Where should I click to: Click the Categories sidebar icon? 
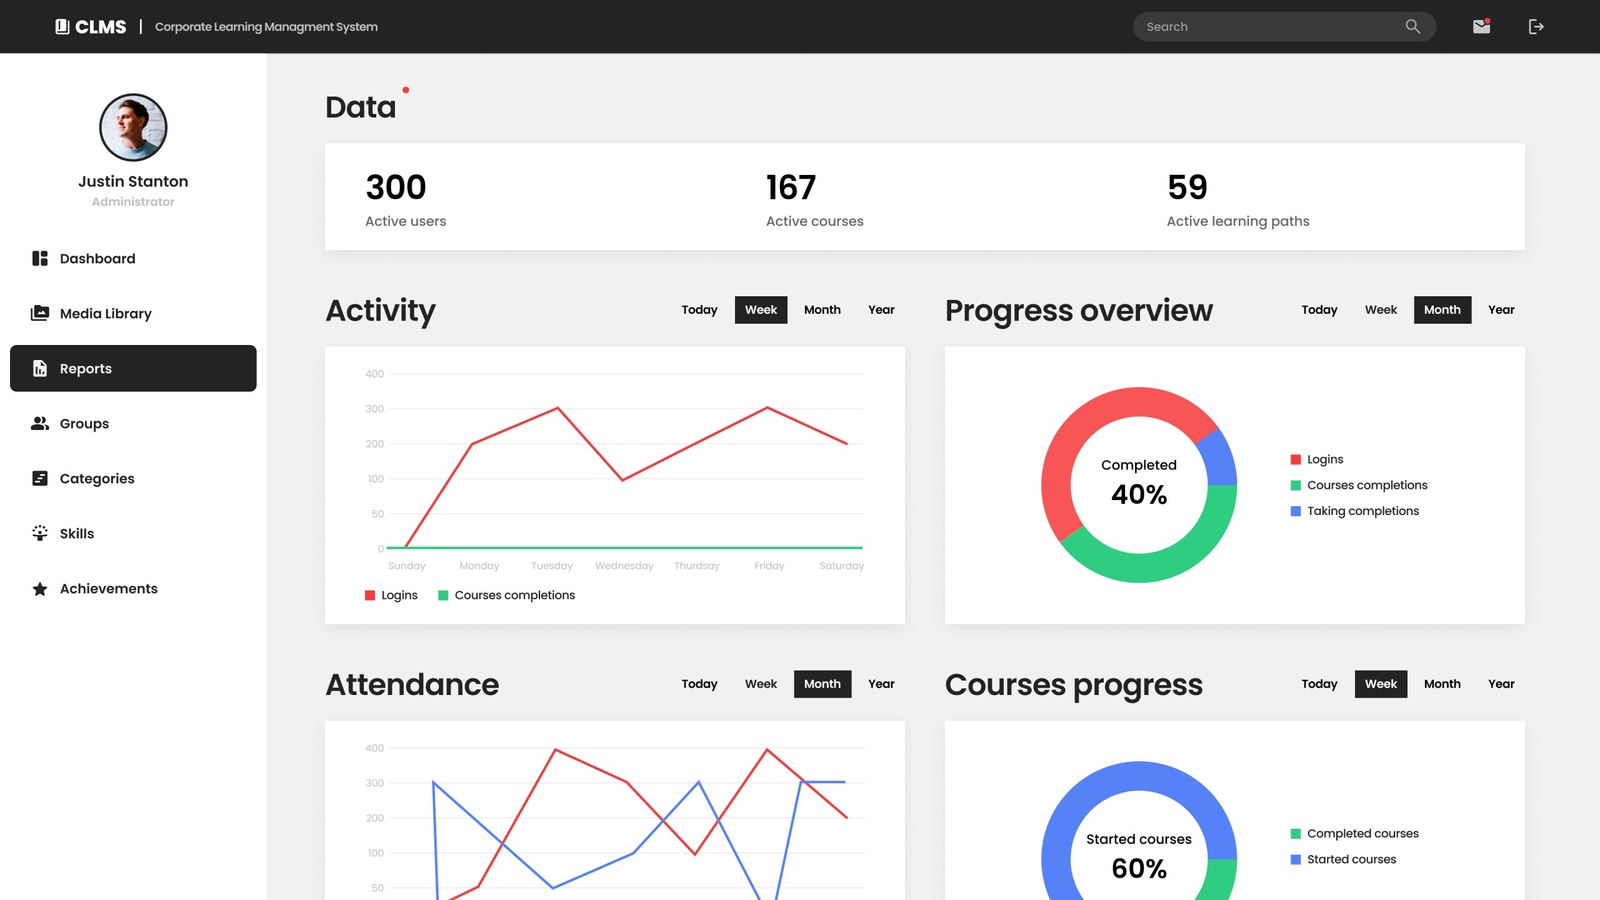point(40,479)
